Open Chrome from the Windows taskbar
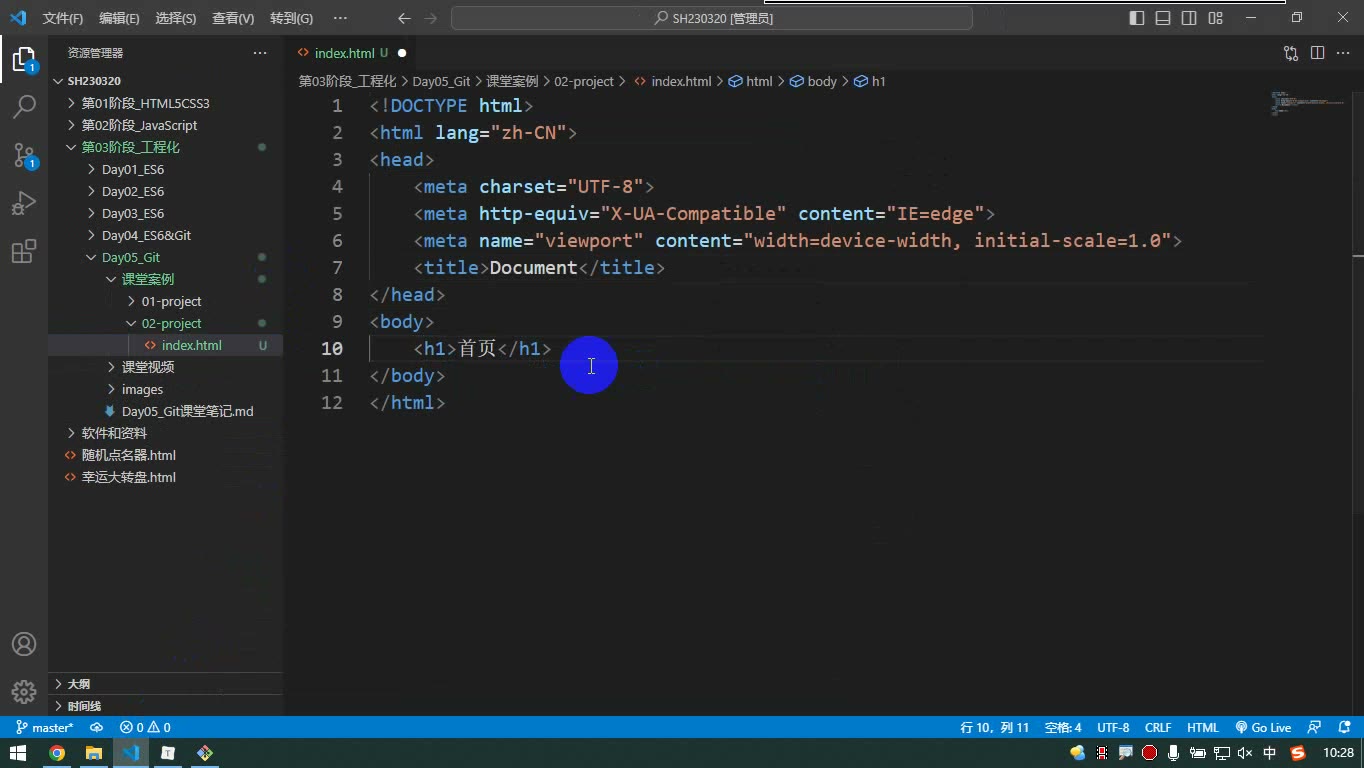The width and height of the screenshot is (1364, 768). [x=57, y=753]
